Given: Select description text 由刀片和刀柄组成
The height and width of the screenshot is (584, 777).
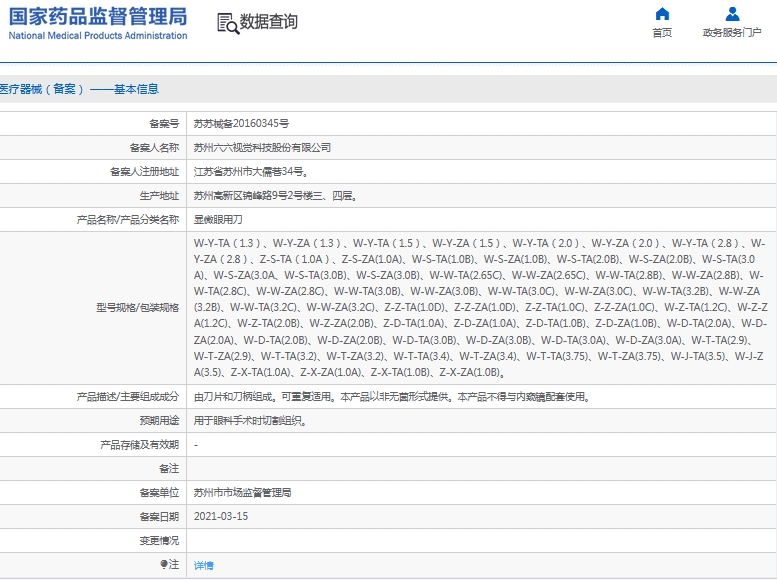Looking at the screenshot, I should [235, 397].
